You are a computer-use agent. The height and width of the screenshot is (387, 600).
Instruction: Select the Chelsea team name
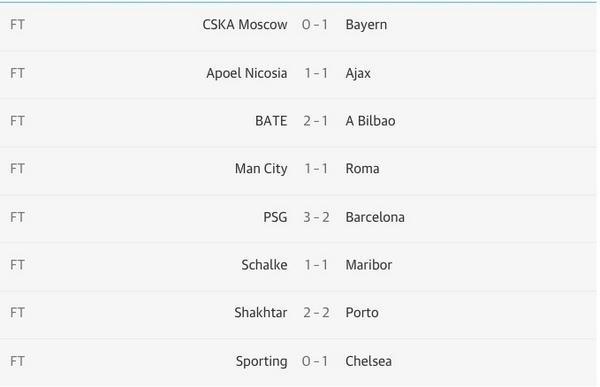(368, 361)
